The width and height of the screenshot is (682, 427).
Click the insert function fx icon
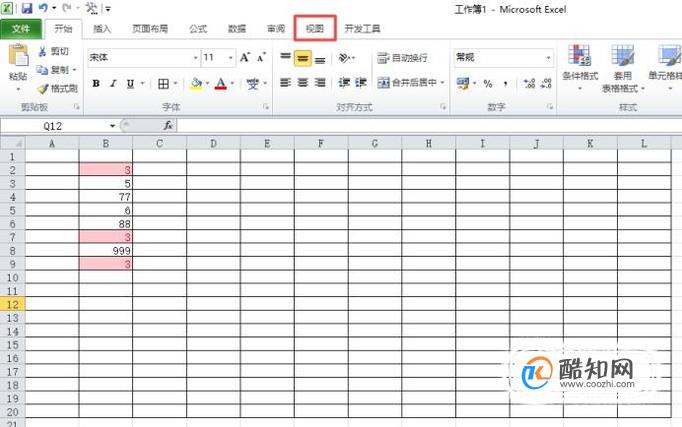point(168,126)
